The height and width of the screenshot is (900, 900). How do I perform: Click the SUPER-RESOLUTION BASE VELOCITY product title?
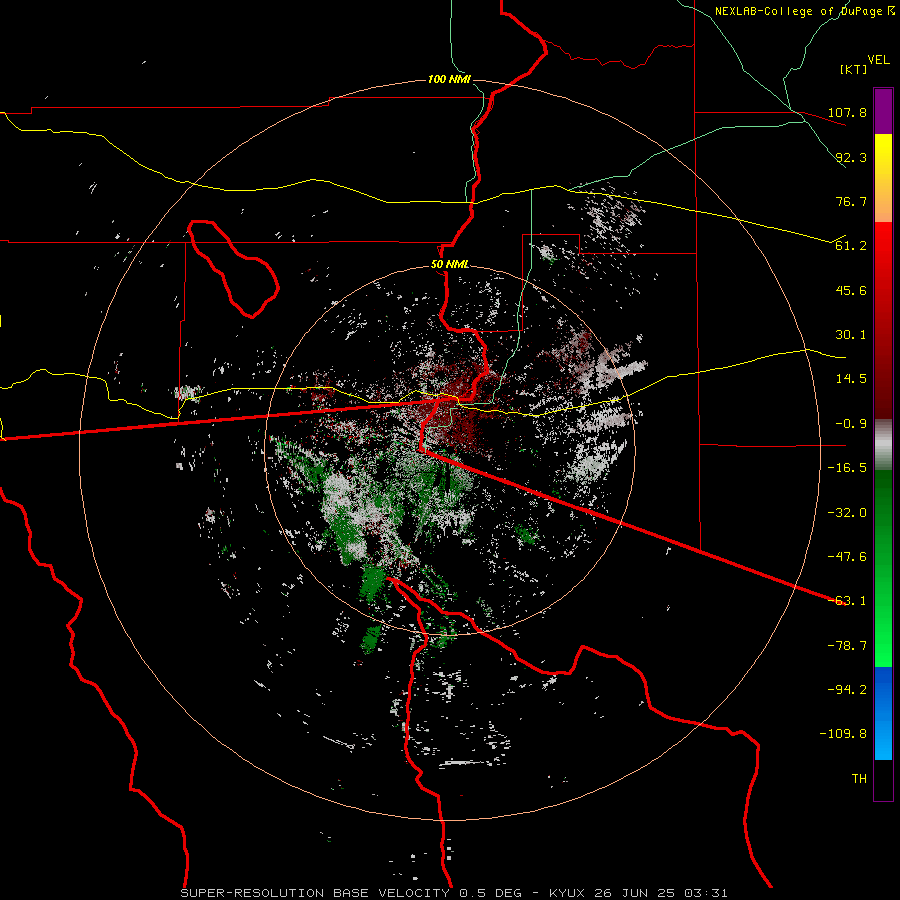click(x=315, y=893)
